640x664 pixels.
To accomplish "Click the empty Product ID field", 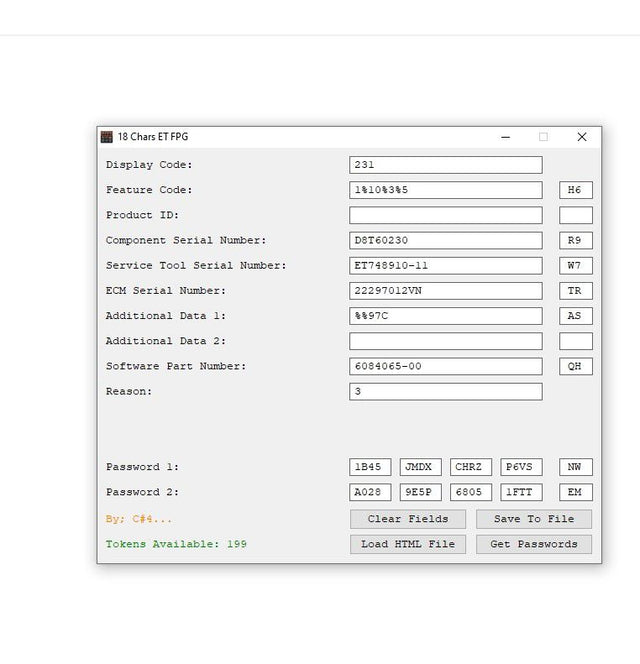I will (x=446, y=215).
